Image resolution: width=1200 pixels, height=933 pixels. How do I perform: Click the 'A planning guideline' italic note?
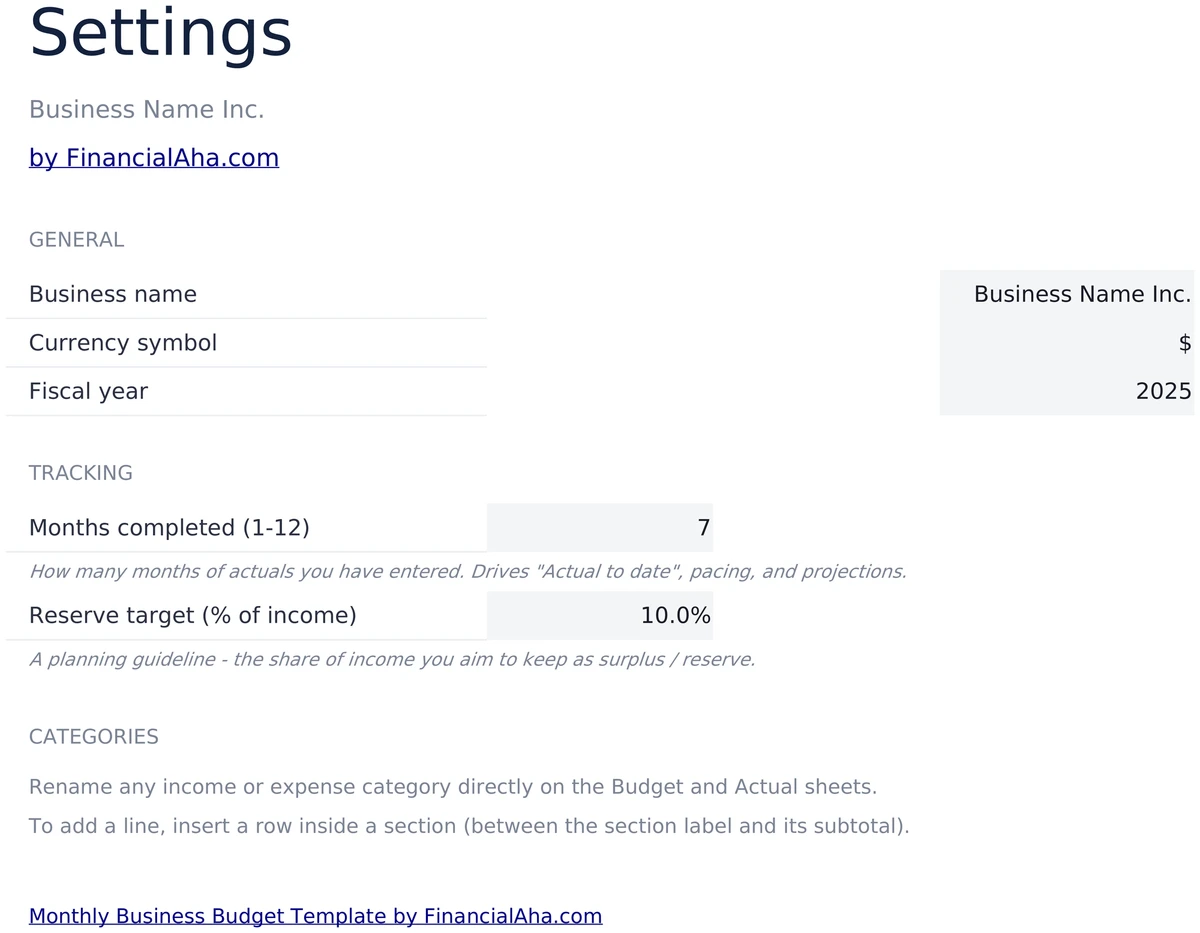[392, 660]
